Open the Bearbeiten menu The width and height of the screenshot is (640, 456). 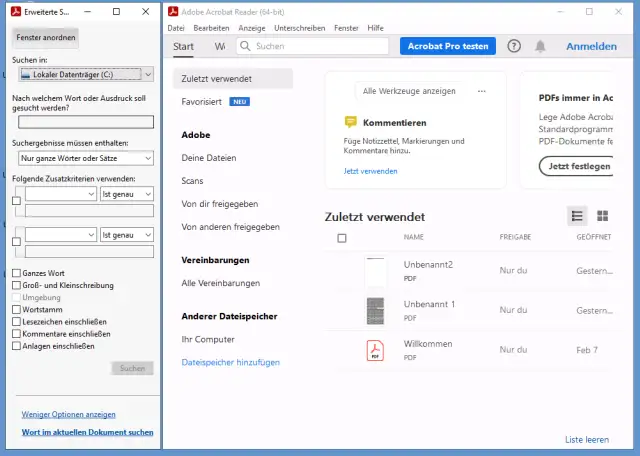tap(211, 28)
